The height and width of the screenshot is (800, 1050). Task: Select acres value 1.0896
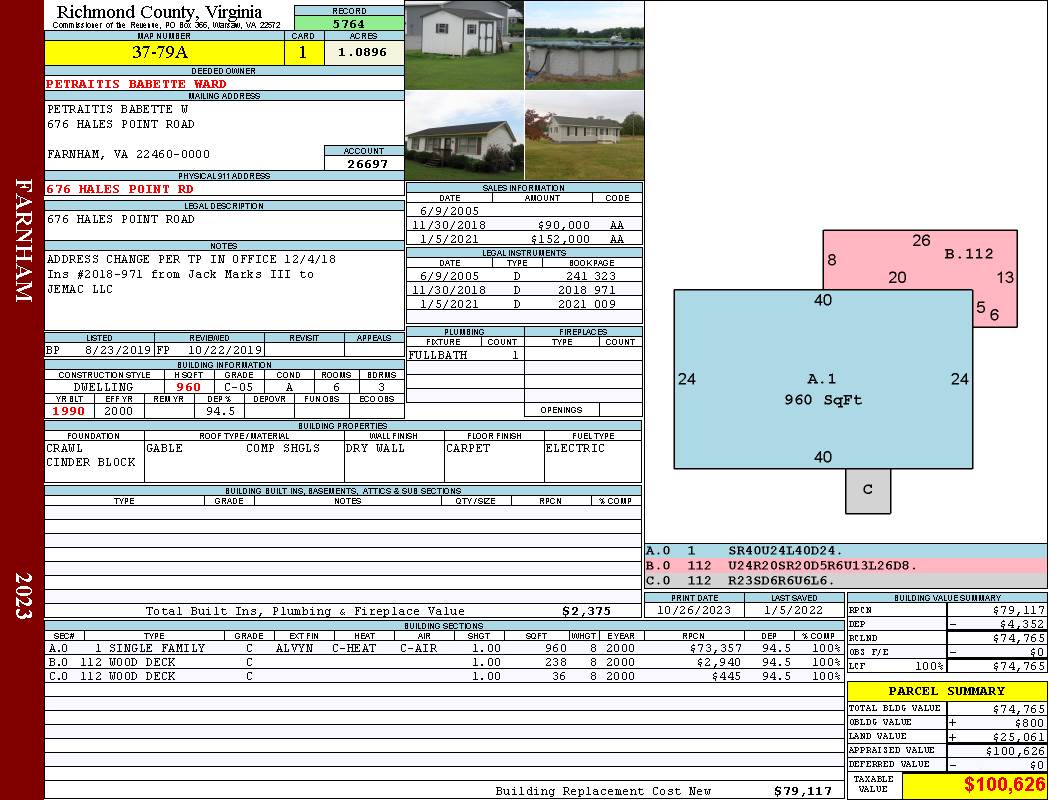(362, 52)
